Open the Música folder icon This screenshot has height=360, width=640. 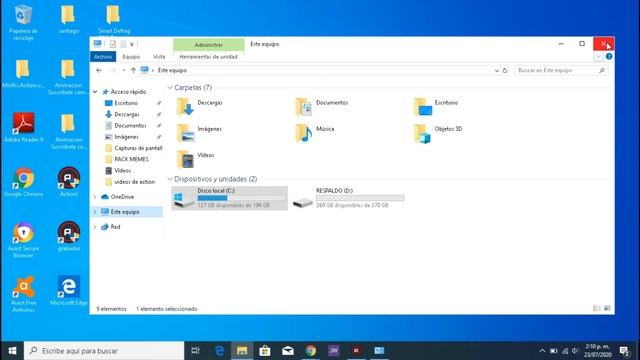pyautogui.click(x=304, y=133)
